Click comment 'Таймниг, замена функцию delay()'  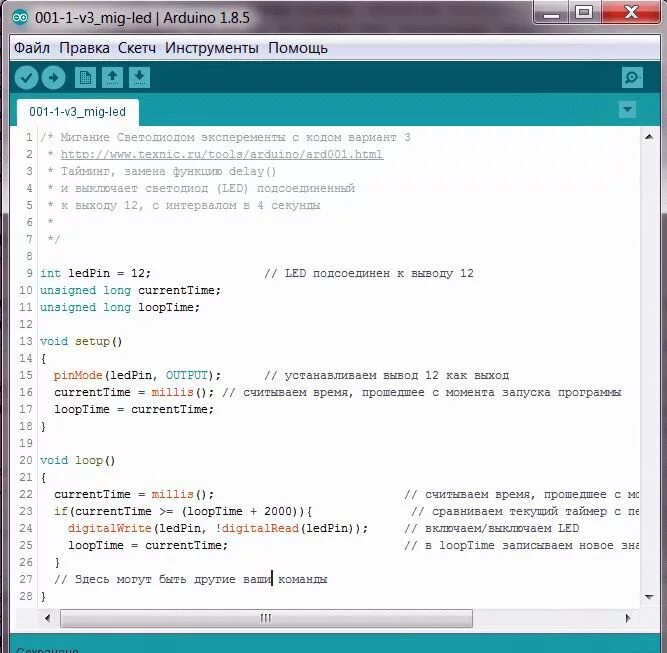[168, 171]
